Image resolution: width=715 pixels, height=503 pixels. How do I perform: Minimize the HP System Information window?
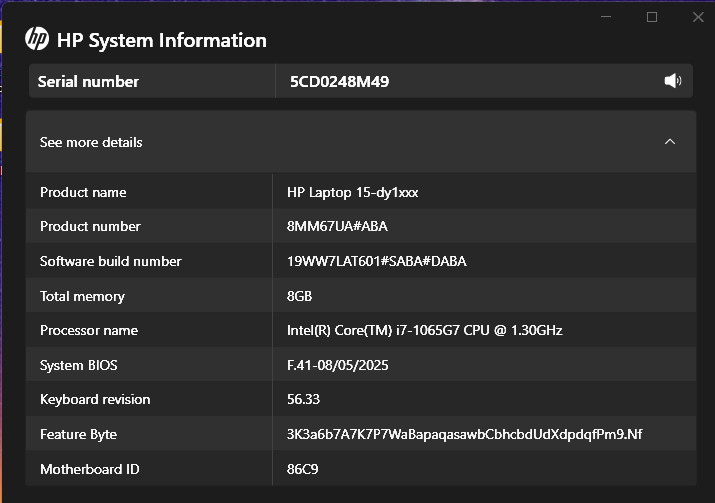pos(606,17)
